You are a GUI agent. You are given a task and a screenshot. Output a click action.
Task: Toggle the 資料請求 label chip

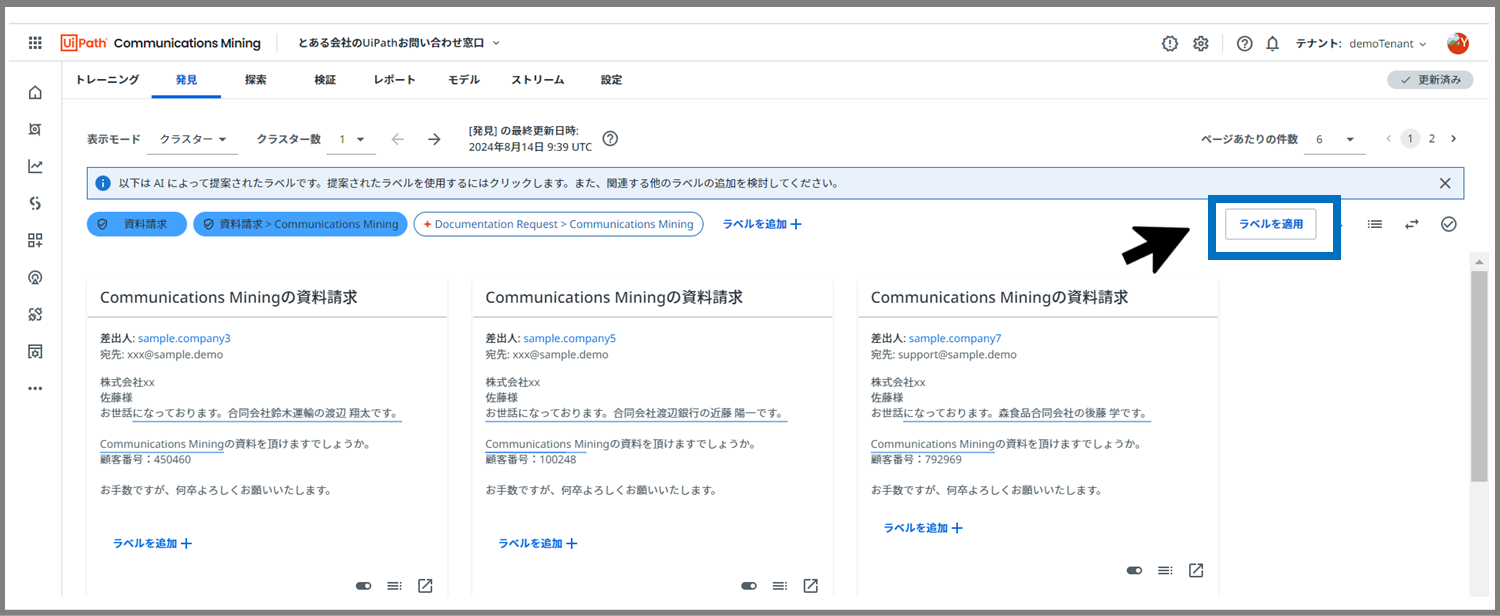coord(137,224)
